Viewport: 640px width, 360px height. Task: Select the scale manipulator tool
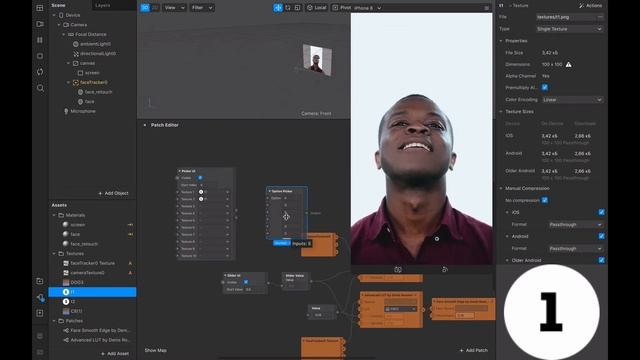(298, 8)
